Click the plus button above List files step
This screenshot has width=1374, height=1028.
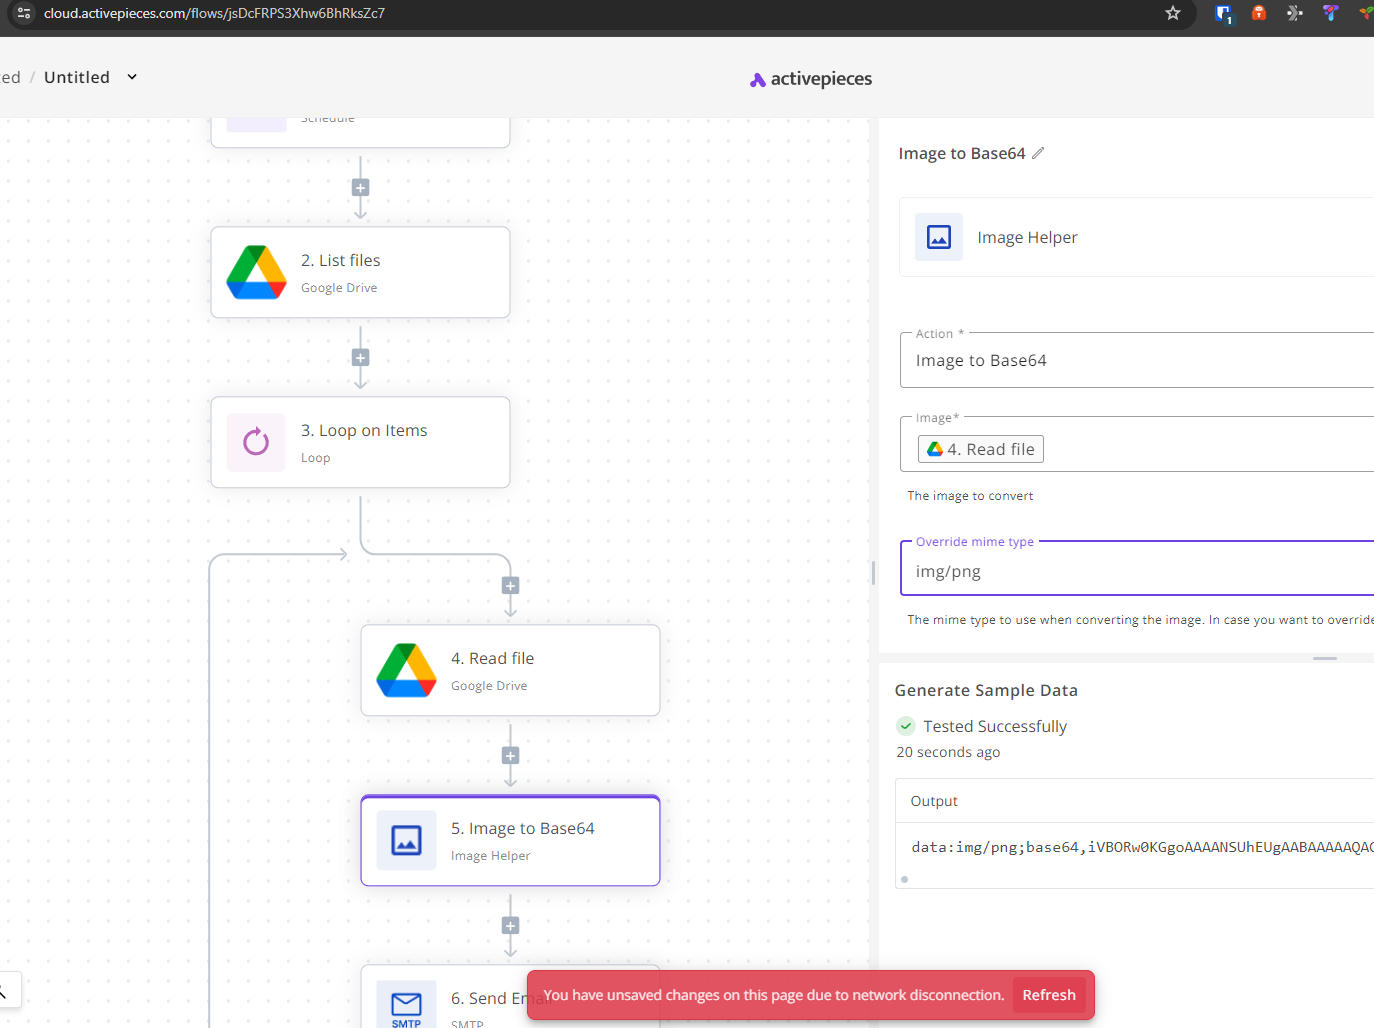click(x=361, y=188)
